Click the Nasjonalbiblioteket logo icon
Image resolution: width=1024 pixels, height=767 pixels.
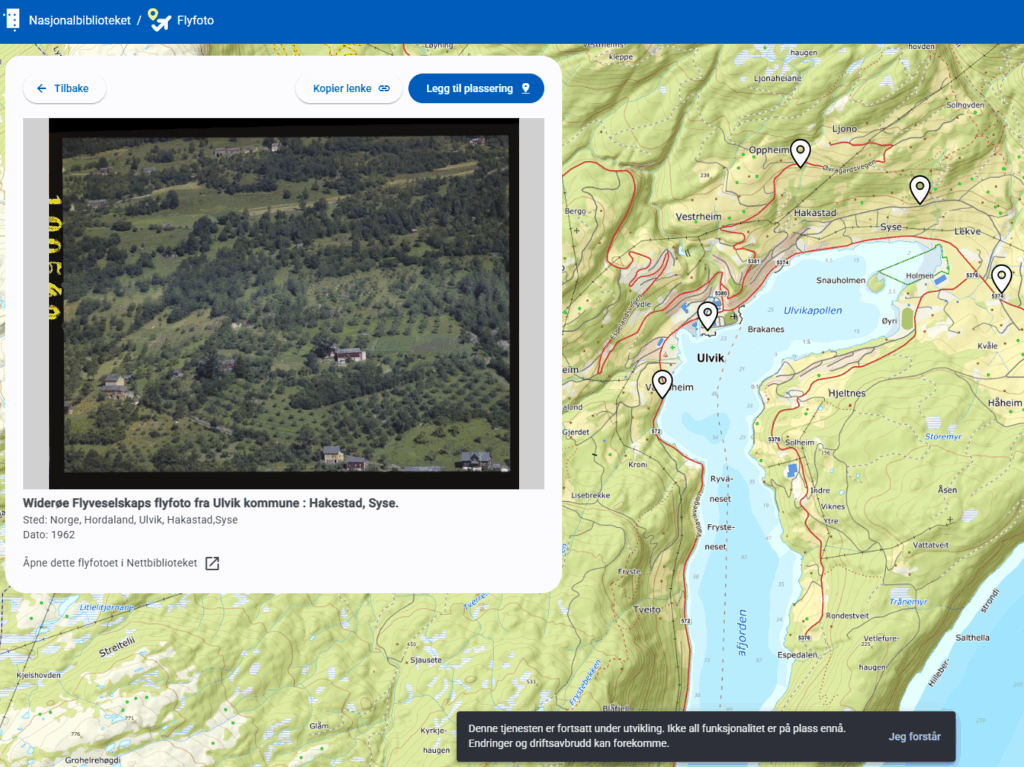(x=12, y=20)
